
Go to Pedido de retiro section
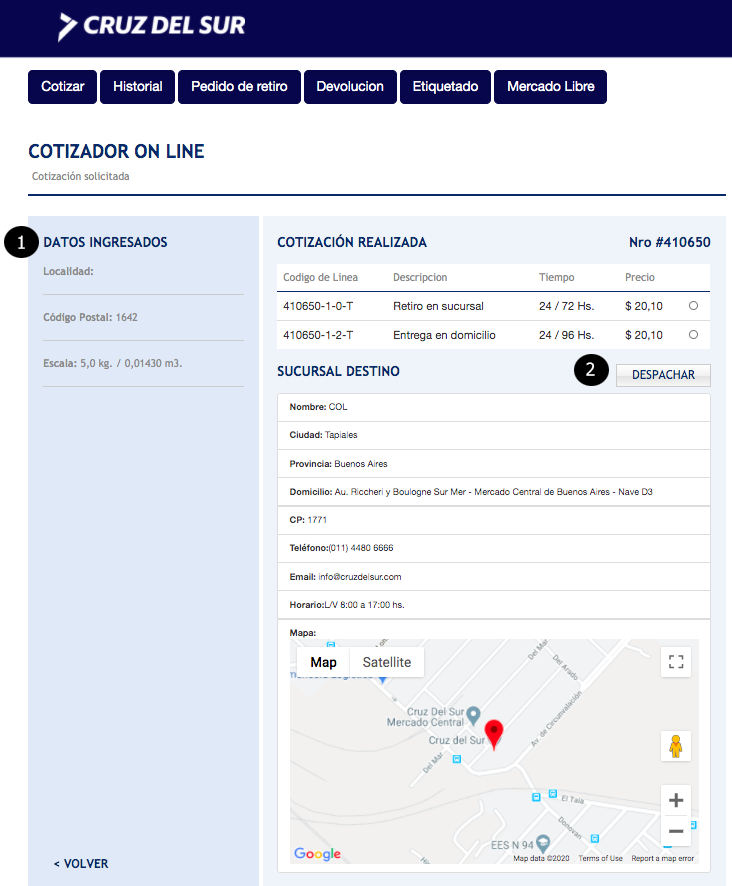tap(239, 87)
